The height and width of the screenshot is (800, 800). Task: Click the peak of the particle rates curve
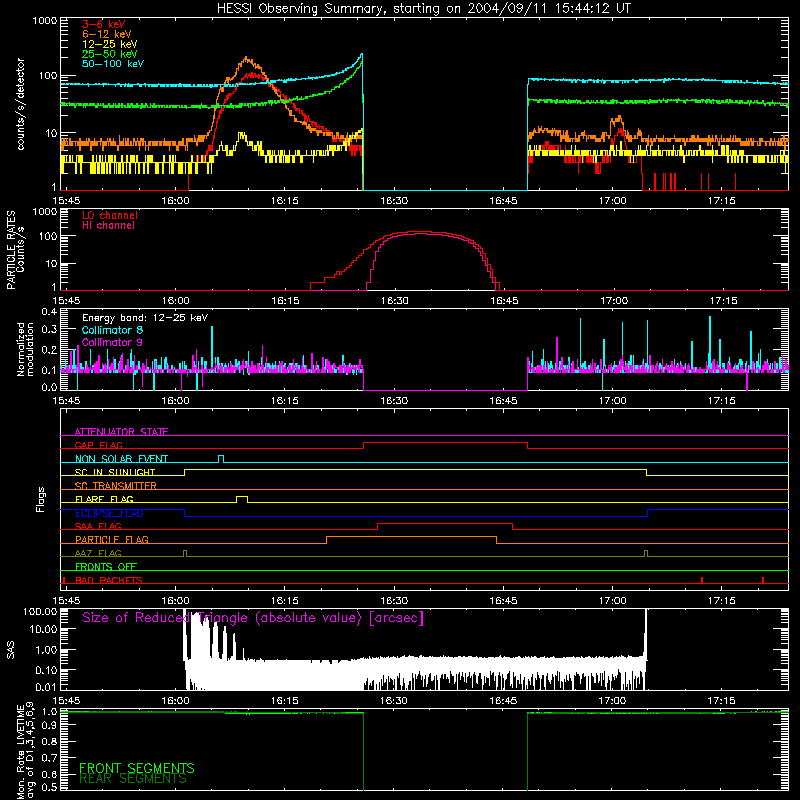(x=421, y=232)
